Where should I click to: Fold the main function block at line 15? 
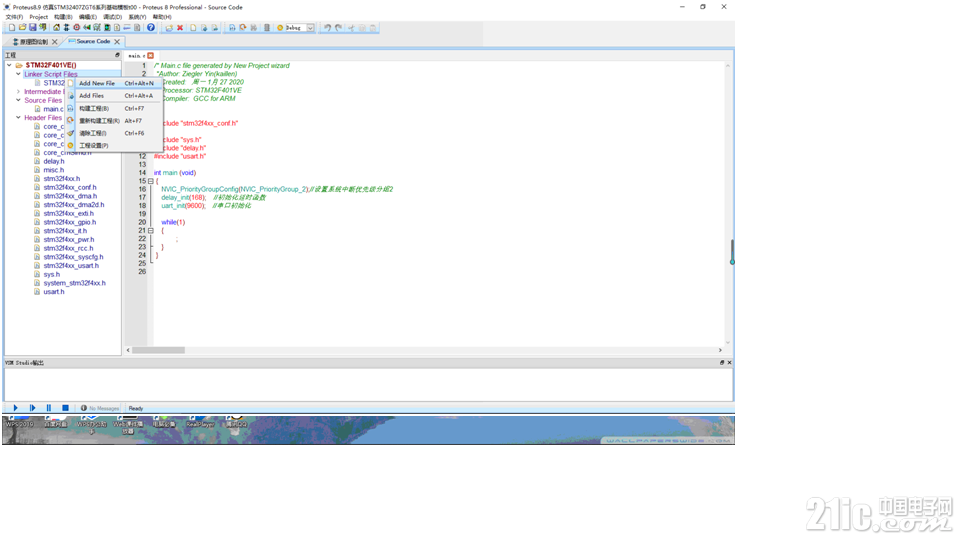point(151,181)
